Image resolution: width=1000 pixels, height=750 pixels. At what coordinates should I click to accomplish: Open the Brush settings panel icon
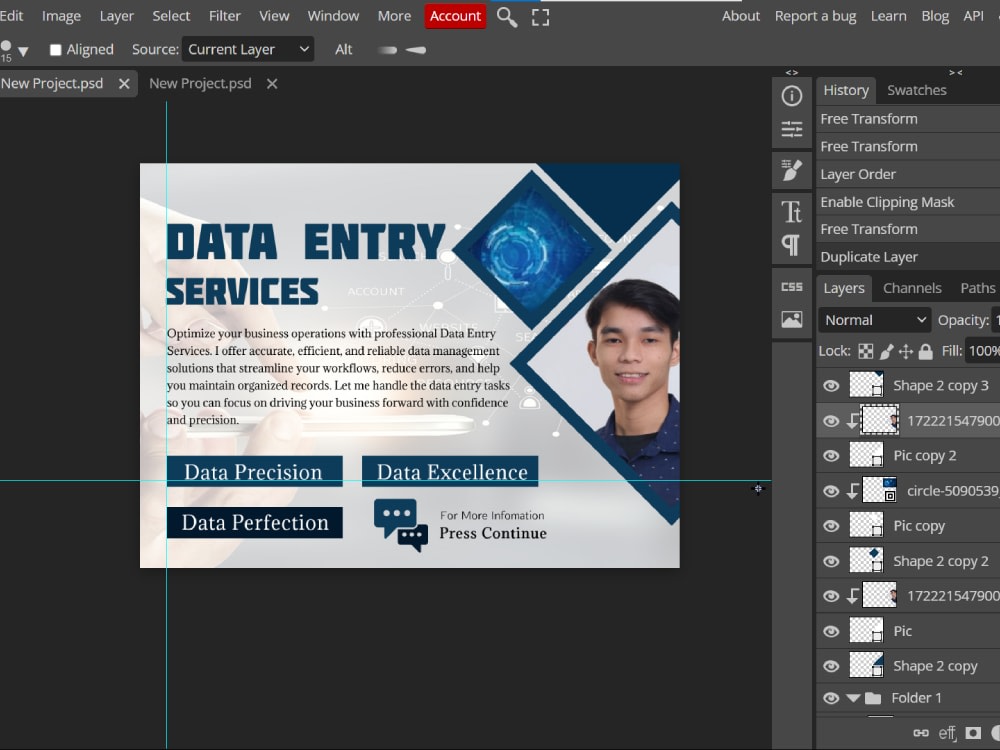point(791,170)
